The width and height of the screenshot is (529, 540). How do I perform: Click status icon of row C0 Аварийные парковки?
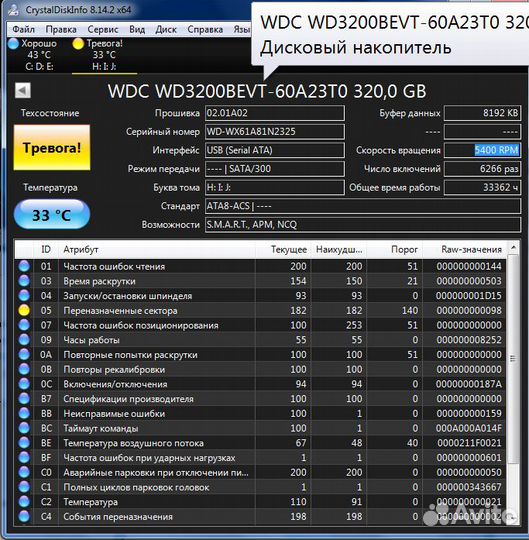tap(24, 472)
